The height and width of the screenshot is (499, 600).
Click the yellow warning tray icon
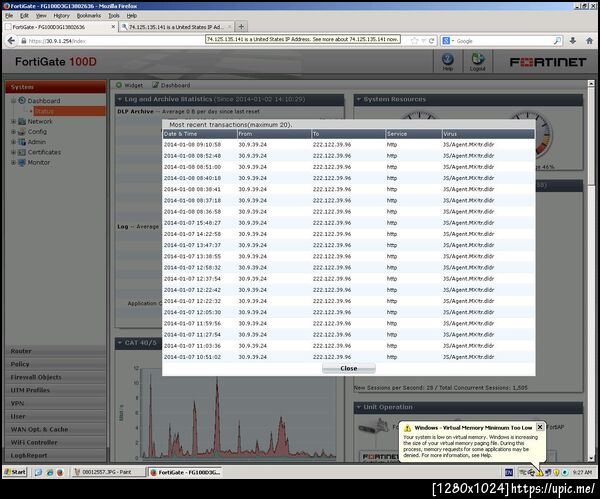pyautogui.click(x=540, y=473)
